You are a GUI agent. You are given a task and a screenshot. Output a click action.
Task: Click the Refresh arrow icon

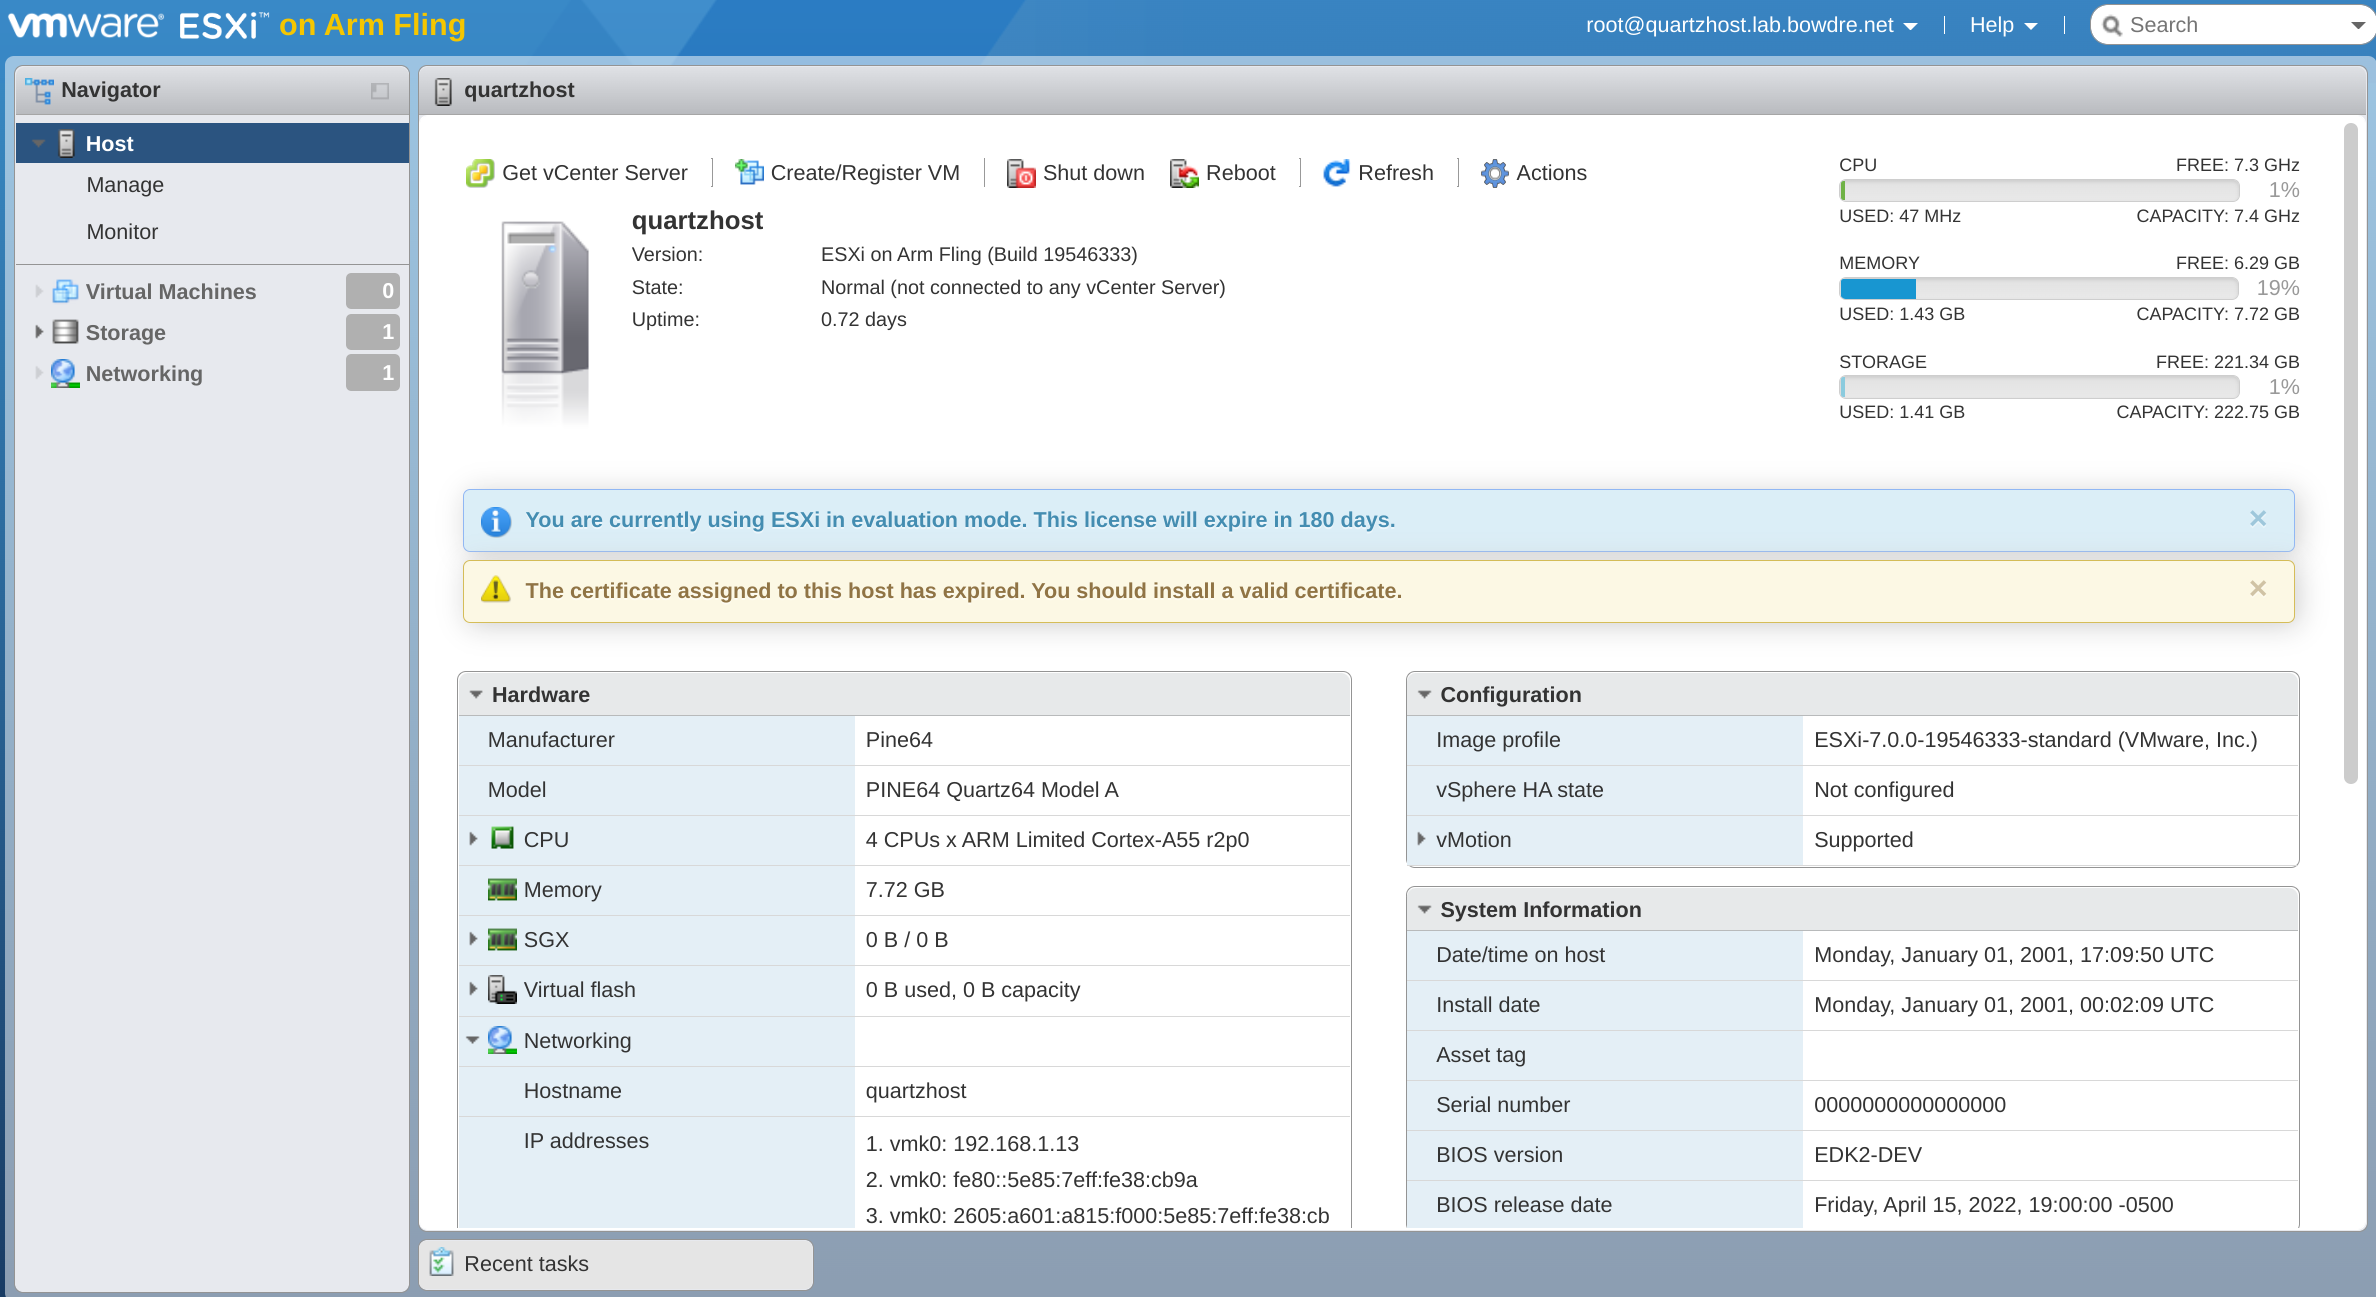click(x=1336, y=173)
